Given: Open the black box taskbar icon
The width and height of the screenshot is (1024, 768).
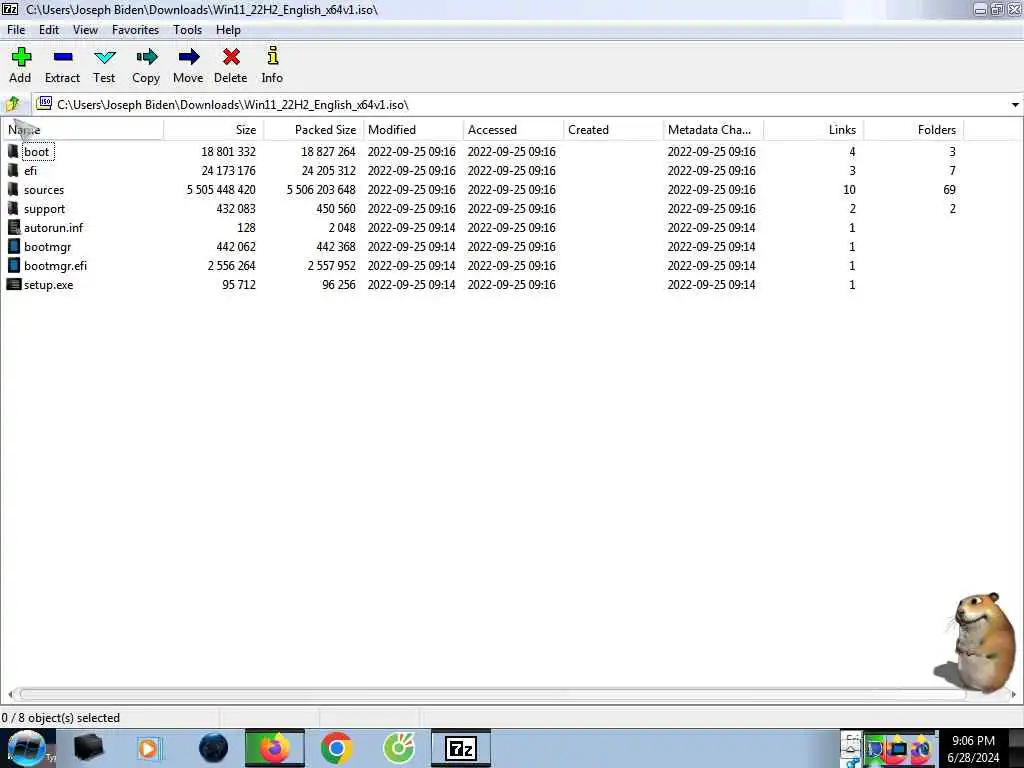Looking at the screenshot, I should tap(89, 748).
